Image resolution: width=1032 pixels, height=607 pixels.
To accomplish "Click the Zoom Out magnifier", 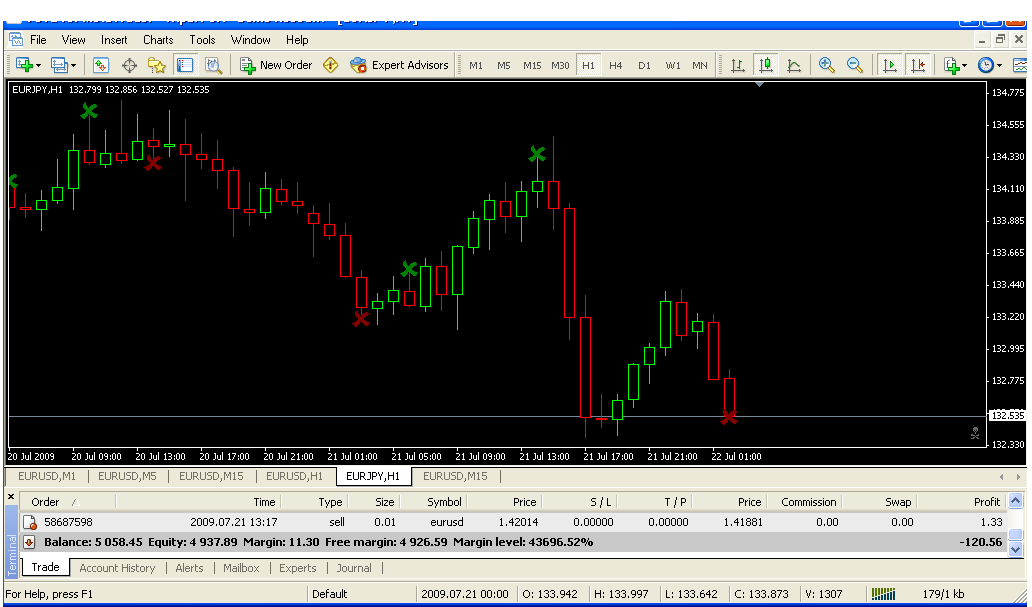I will pos(855,65).
